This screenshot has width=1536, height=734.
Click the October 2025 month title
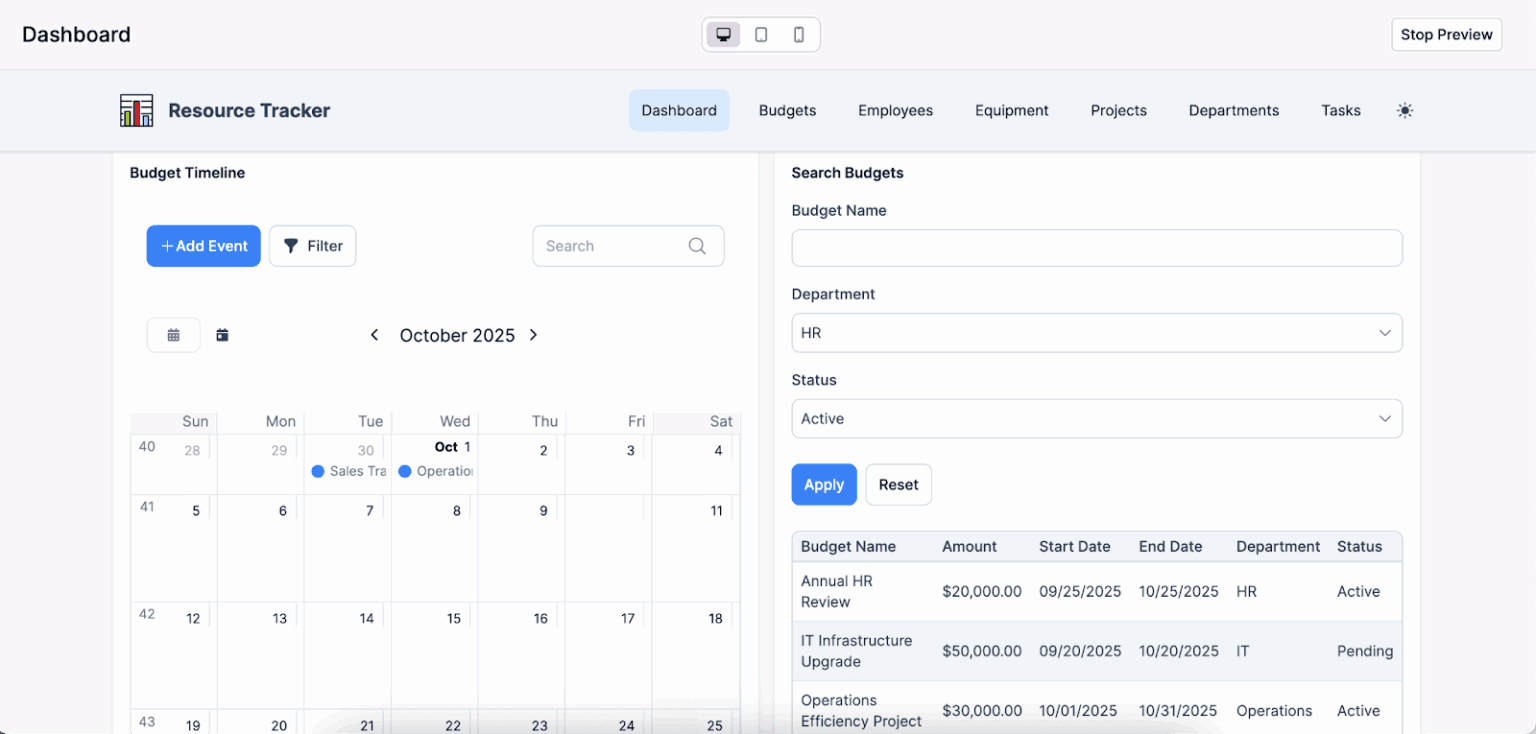(457, 335)
